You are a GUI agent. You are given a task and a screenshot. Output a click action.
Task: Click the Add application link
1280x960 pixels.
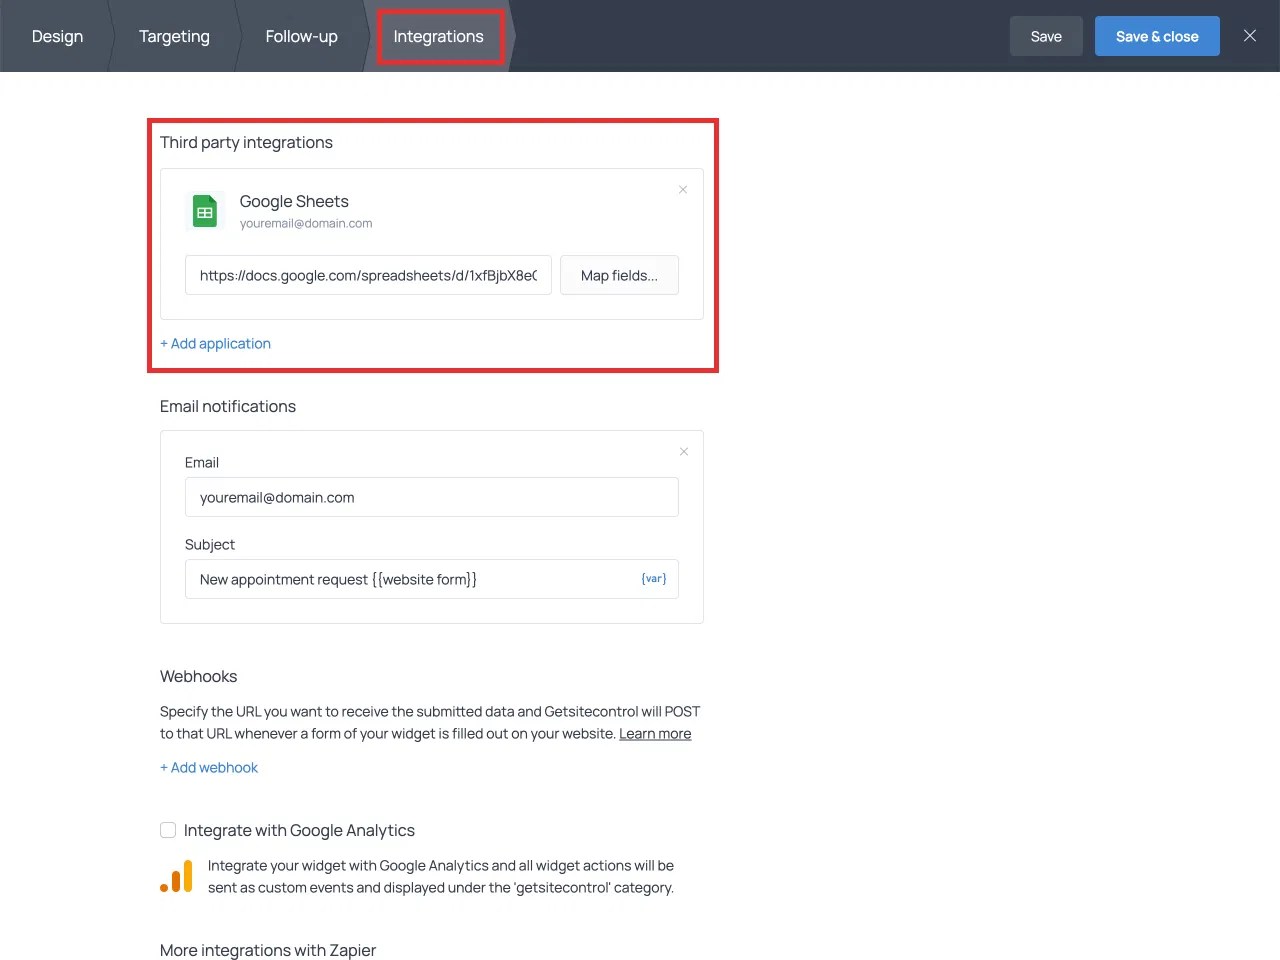tap(215, 343)
